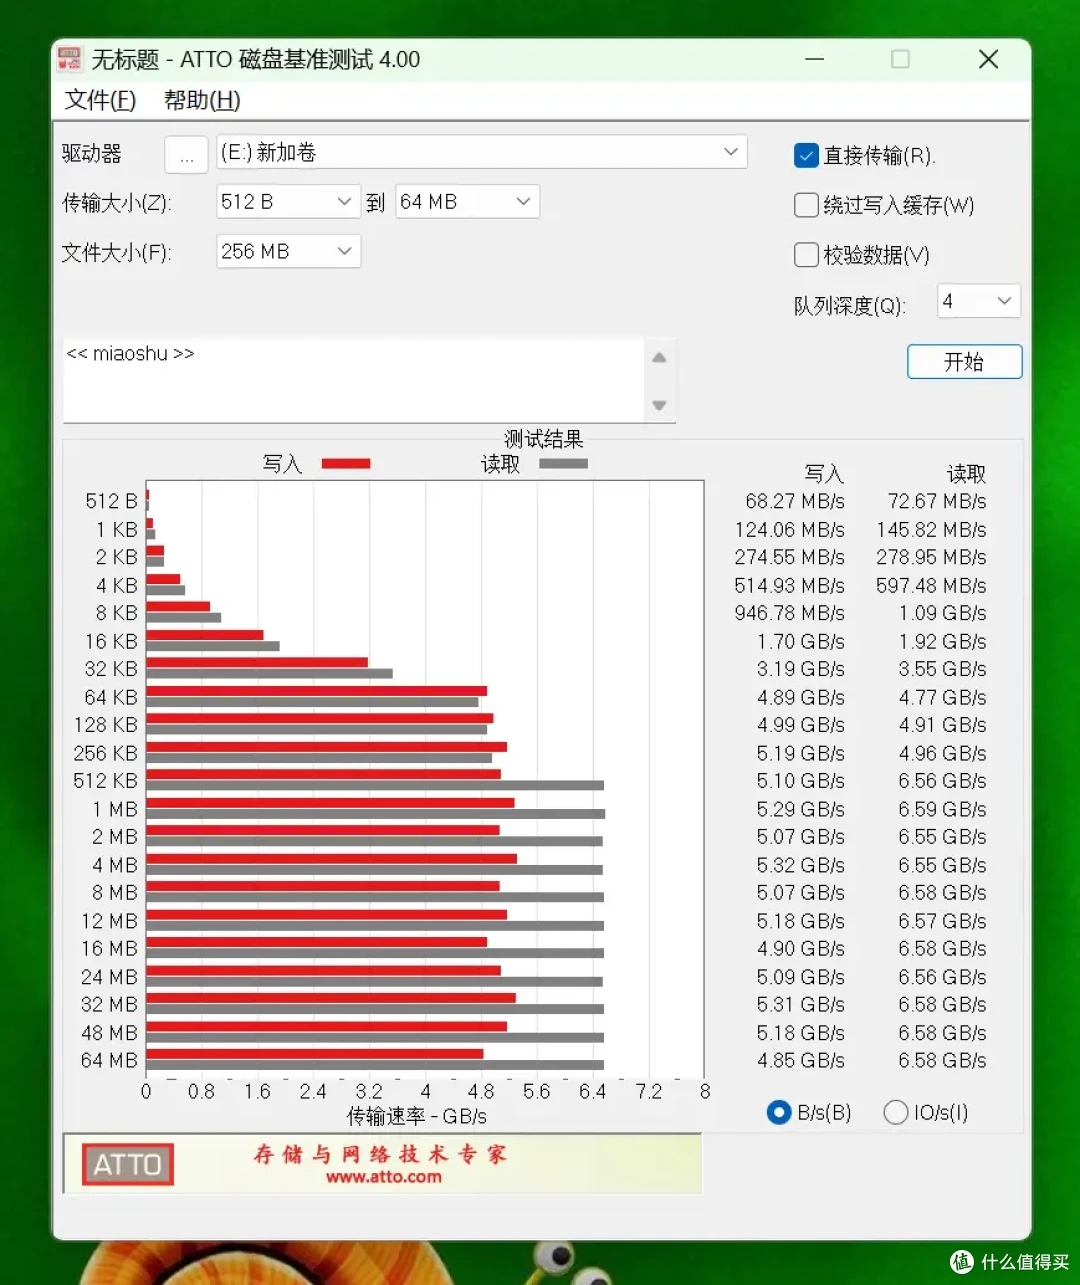The image size is (1080, 1285).
Task: Click the description box scroll down arrow
Action: [x=659, y=405]
